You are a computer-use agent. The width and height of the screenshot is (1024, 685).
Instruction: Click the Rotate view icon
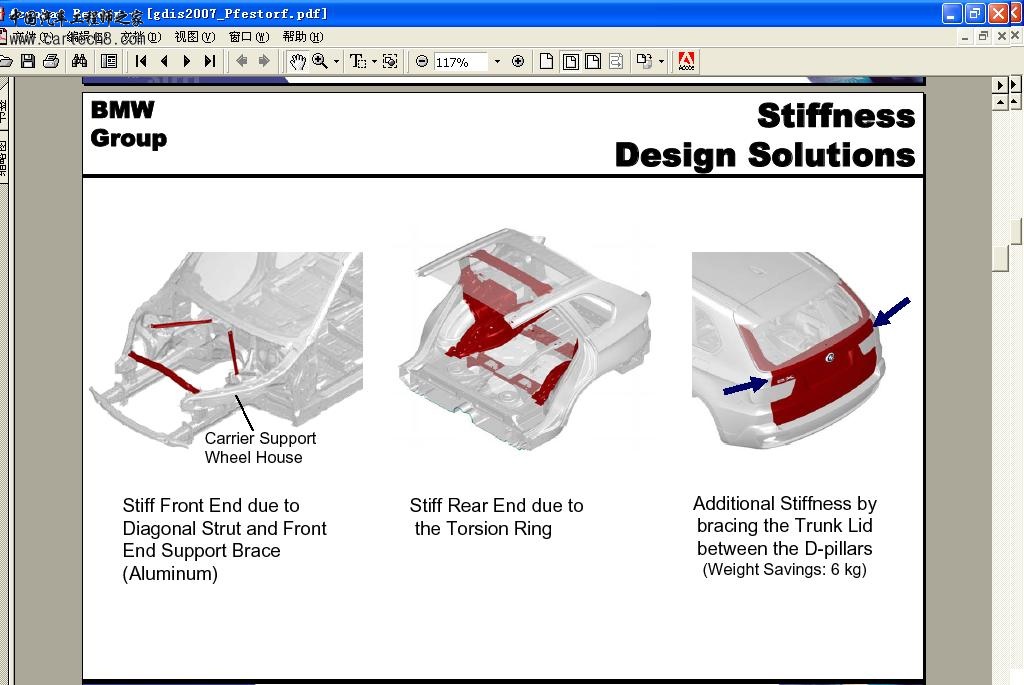(644, 61)
